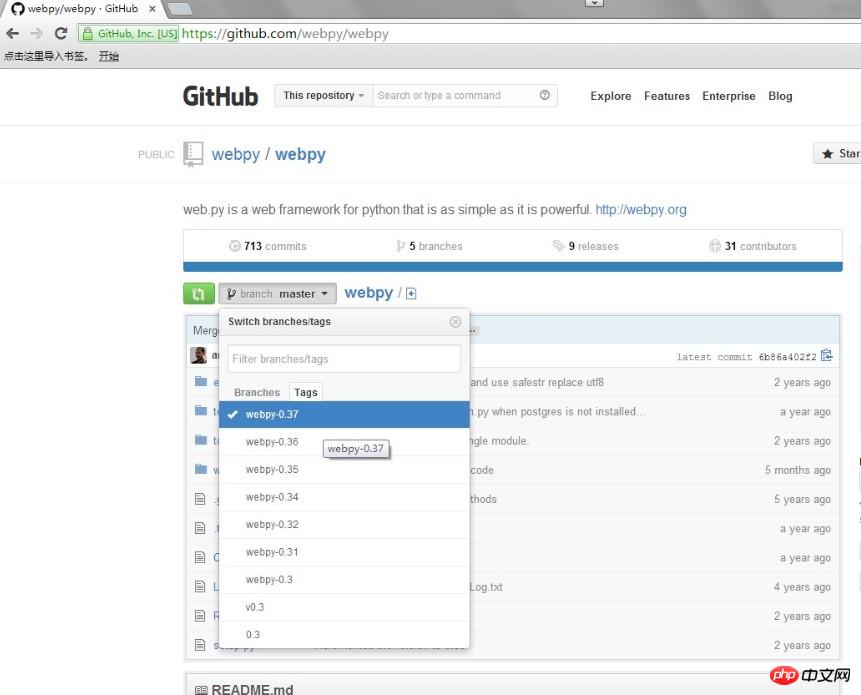The image size is (861, 695).
Task: Click the folder icon in the 'and use safestr replace utf8' row
Action: point(201,382)
